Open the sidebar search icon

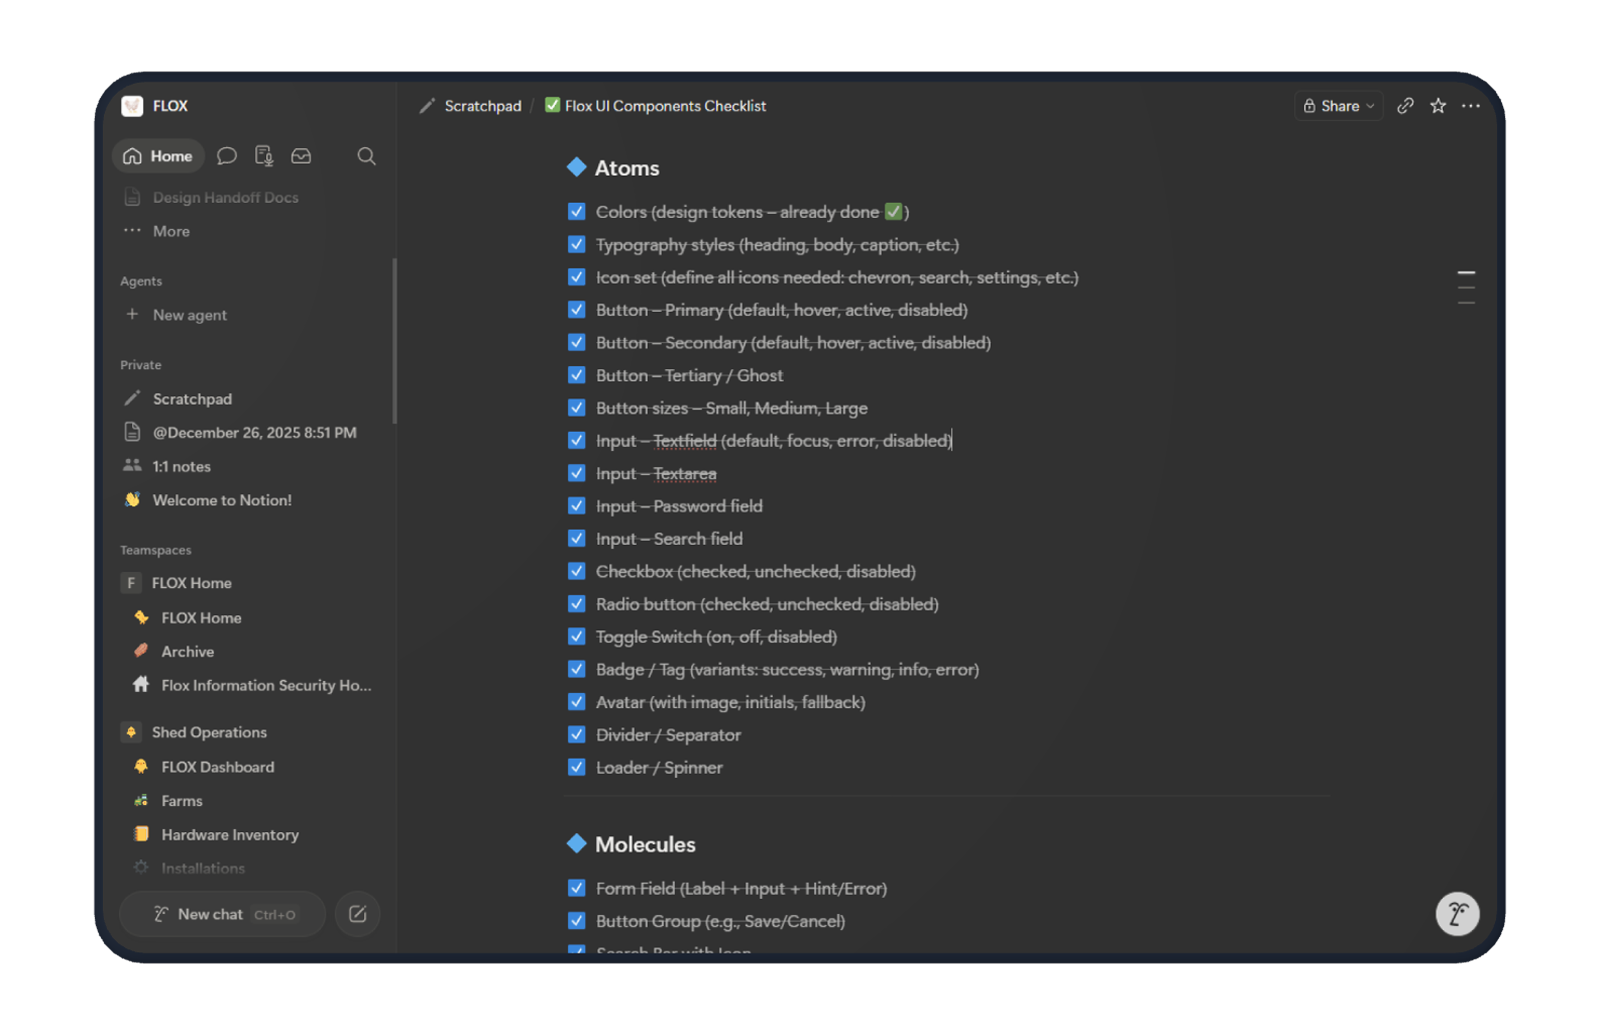click(367, 156)
